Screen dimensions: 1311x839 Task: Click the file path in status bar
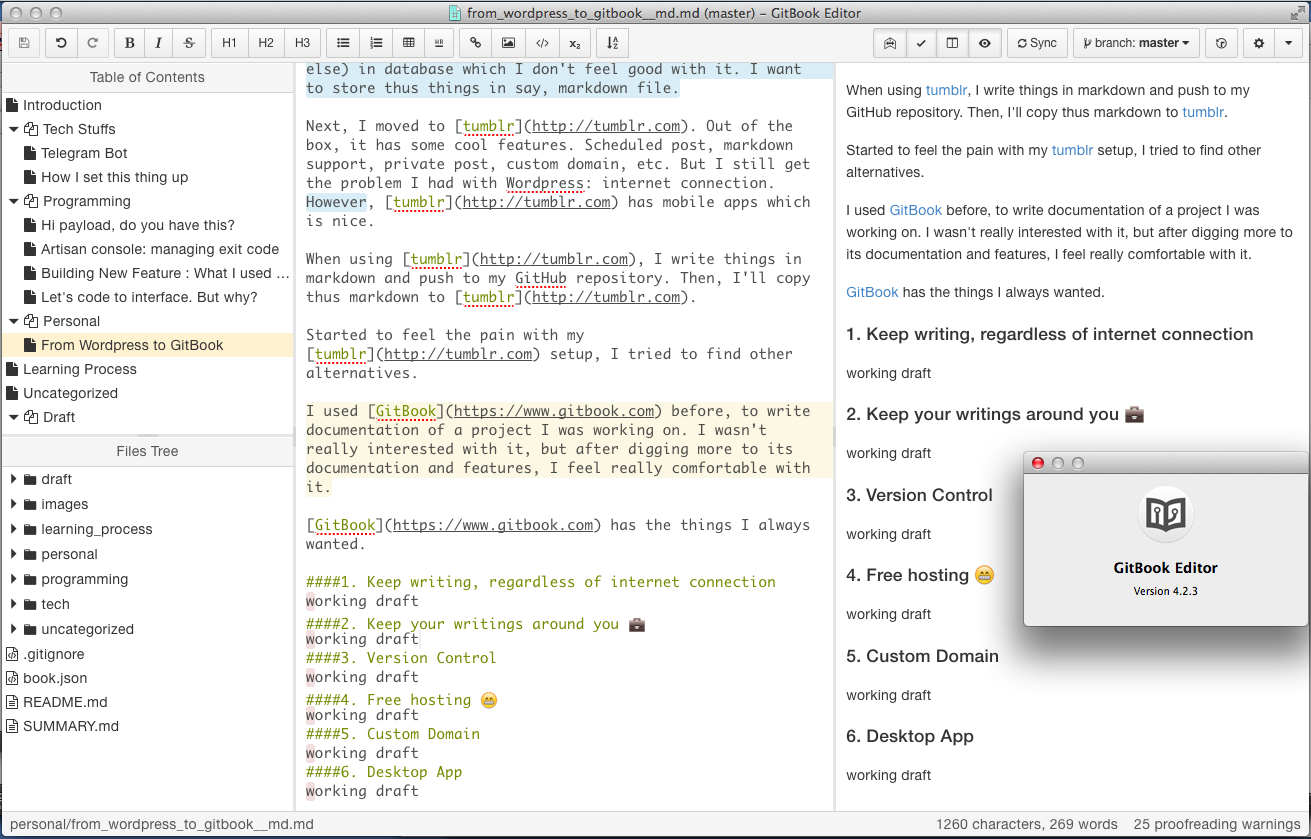pyautogui.click(x=162, y=825)
